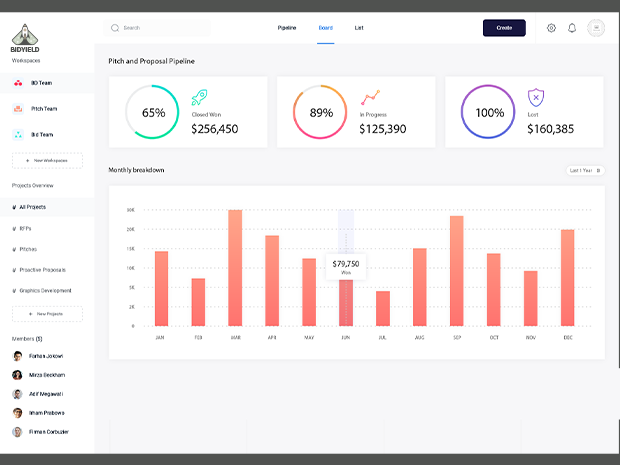Switch to the List tab
The image size is (620, 465).
click(x=359, y=28)
